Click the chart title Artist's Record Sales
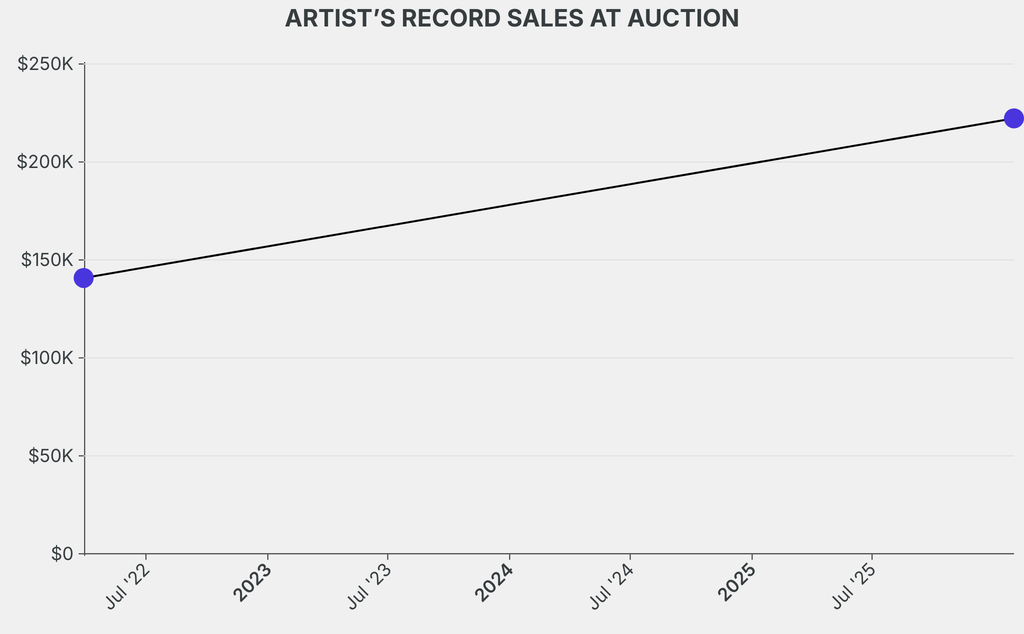The image size is (1024, 634). 512,18
